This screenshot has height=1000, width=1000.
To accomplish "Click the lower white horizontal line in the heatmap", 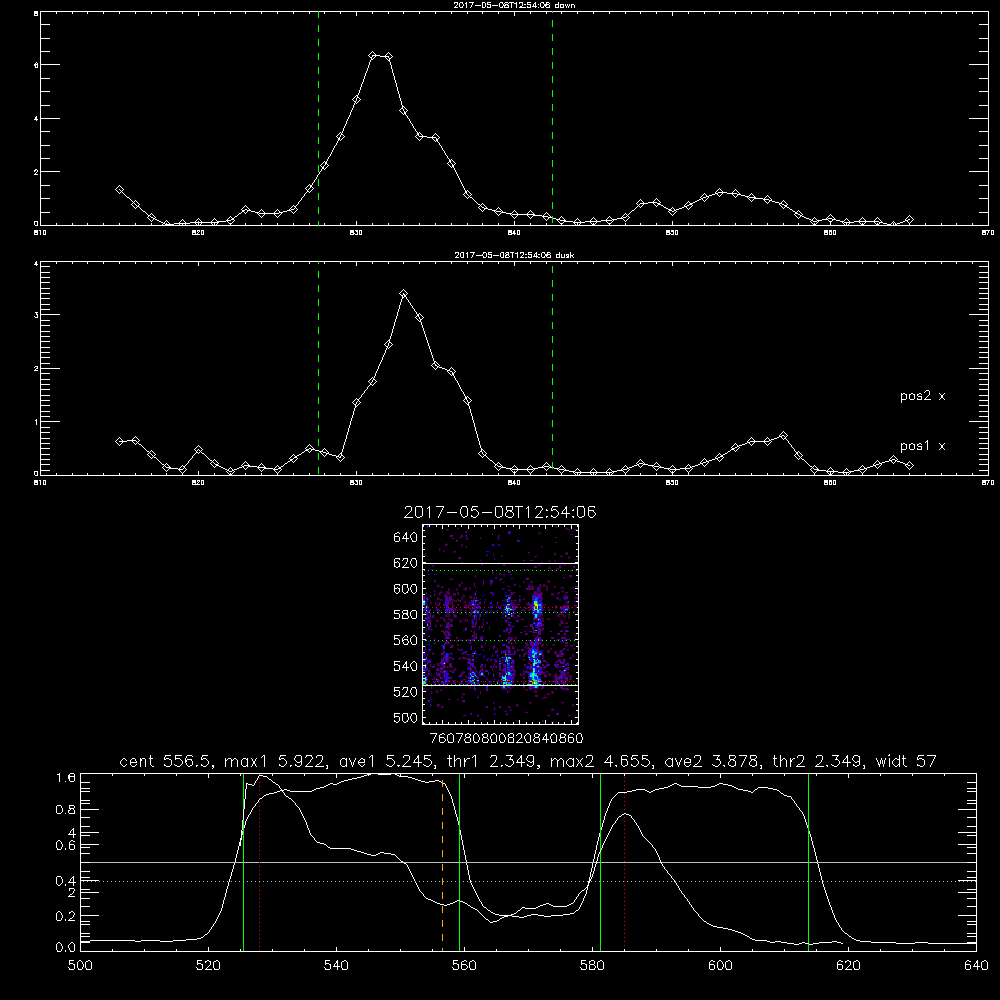I will (x=500, y=685).
